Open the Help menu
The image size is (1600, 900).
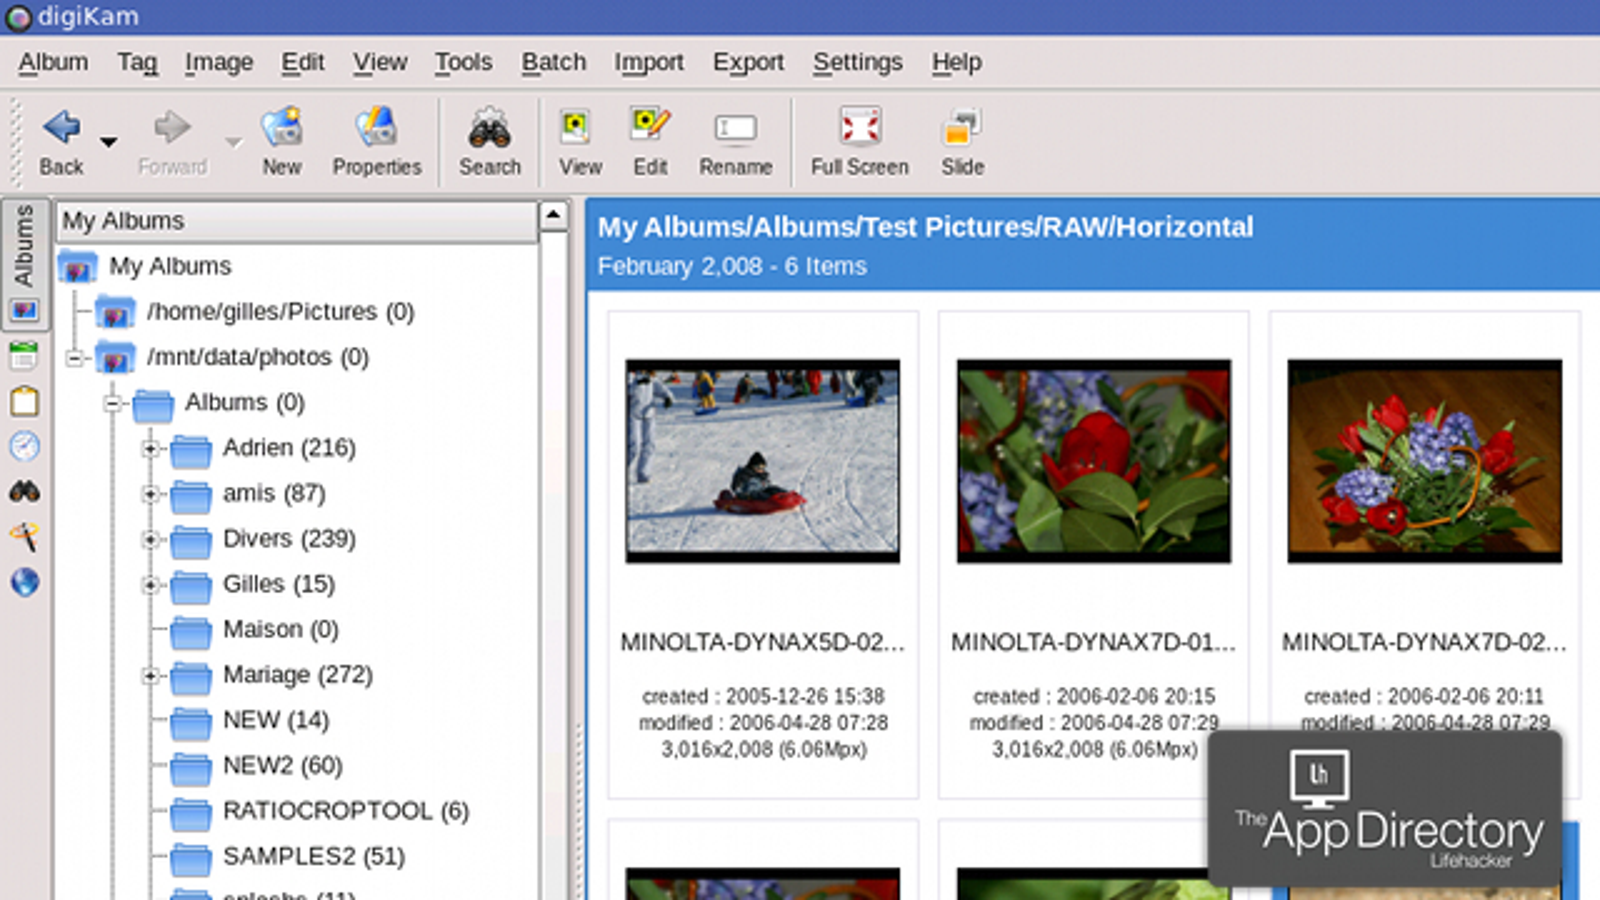pyautogui.click(x=956, y=62)
